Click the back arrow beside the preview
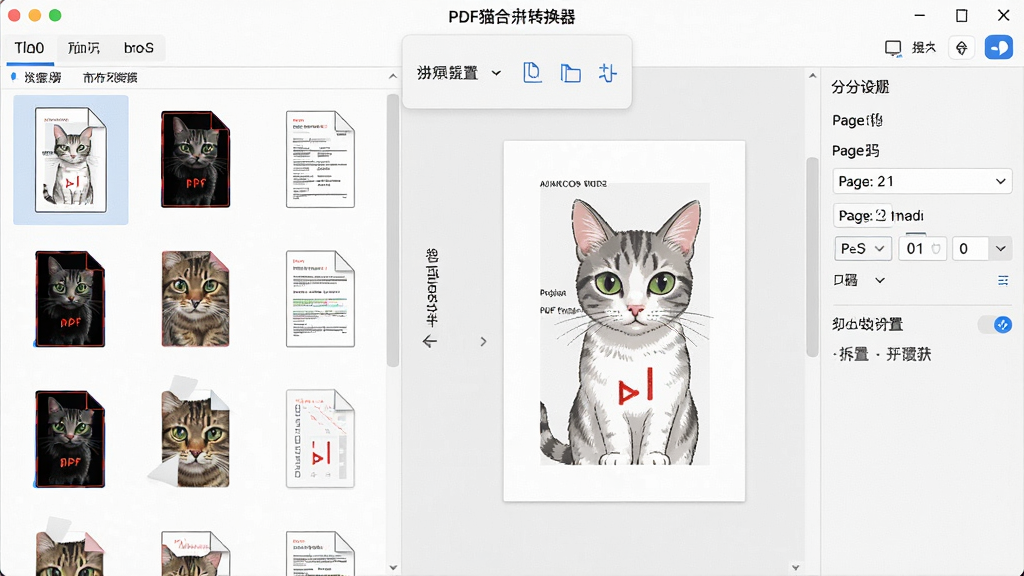The image size is (1024, 576). click(x=430, y=342)
